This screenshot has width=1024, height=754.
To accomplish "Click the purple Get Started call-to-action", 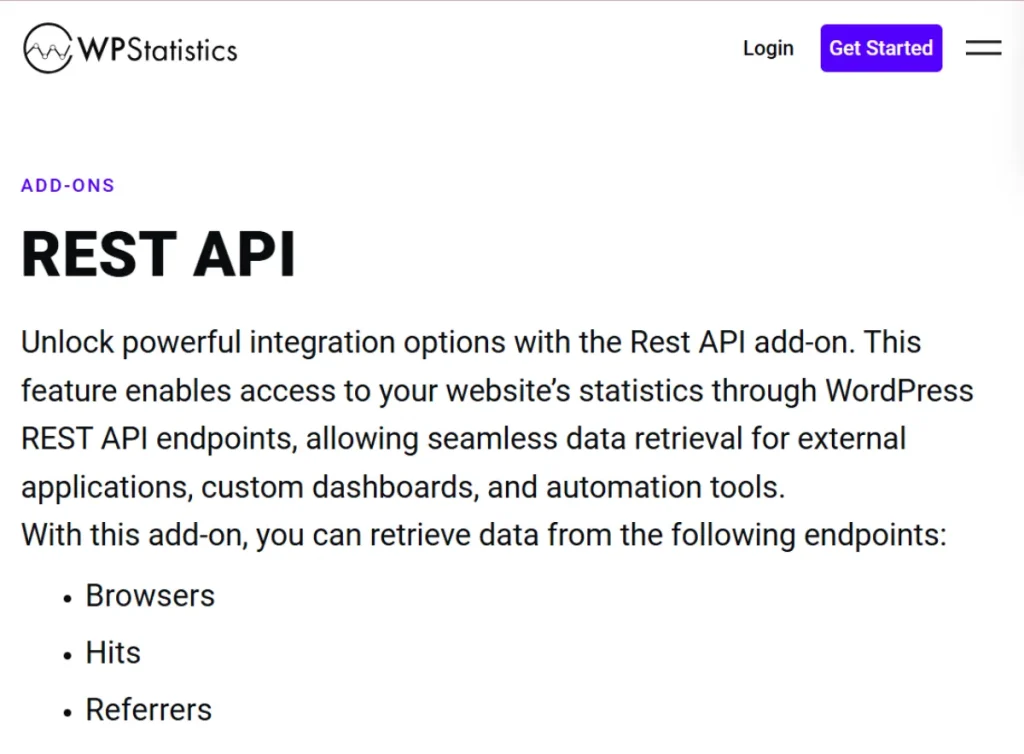I will point(880,47).
